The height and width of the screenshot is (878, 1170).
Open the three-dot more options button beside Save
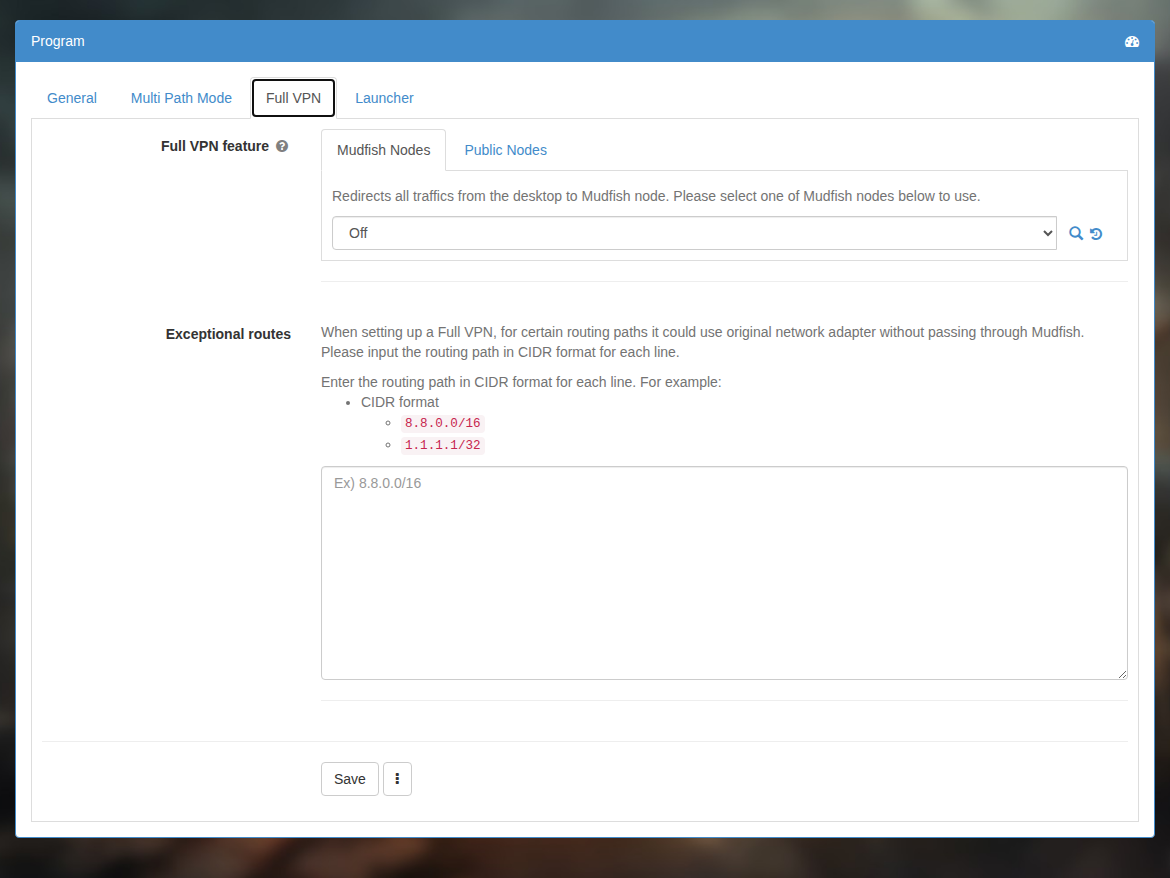397,779
